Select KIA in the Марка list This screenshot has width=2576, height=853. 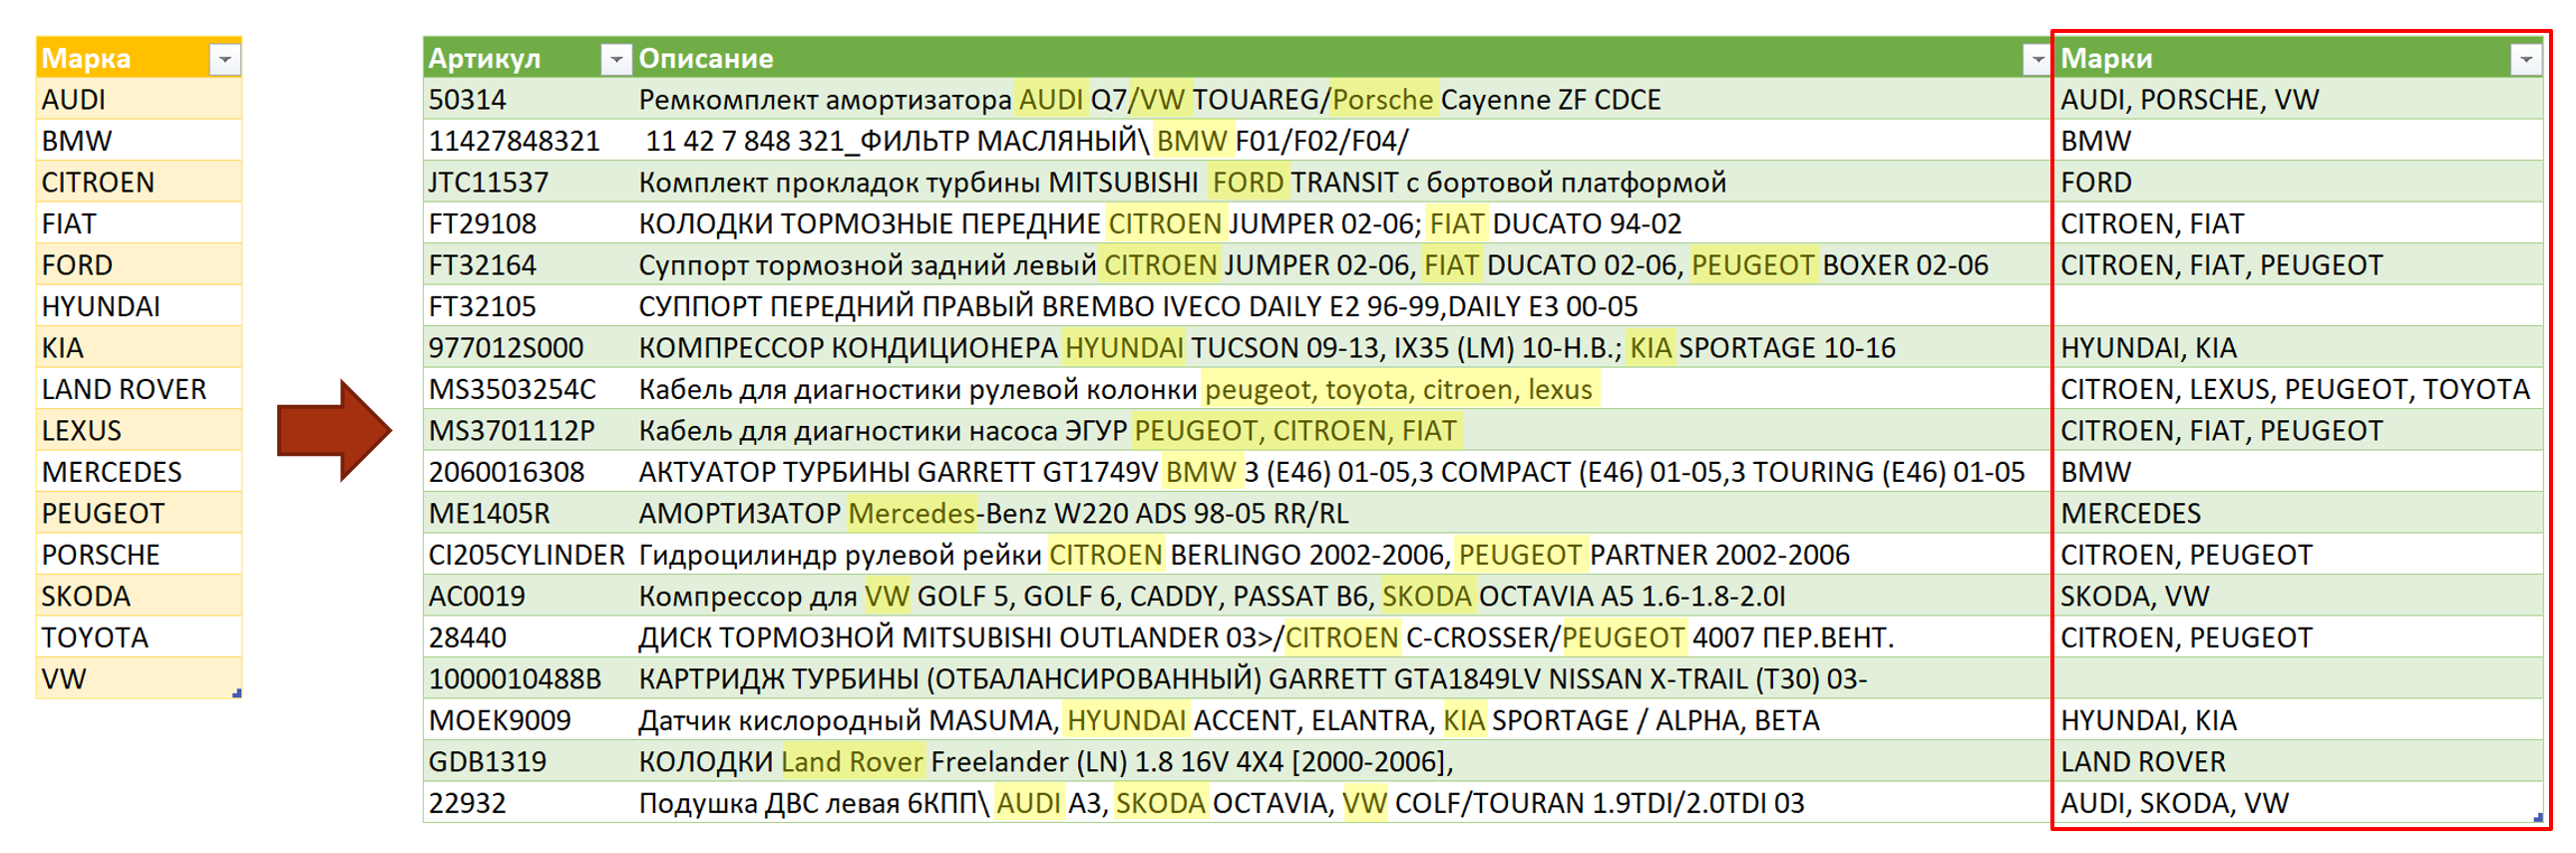139,348
